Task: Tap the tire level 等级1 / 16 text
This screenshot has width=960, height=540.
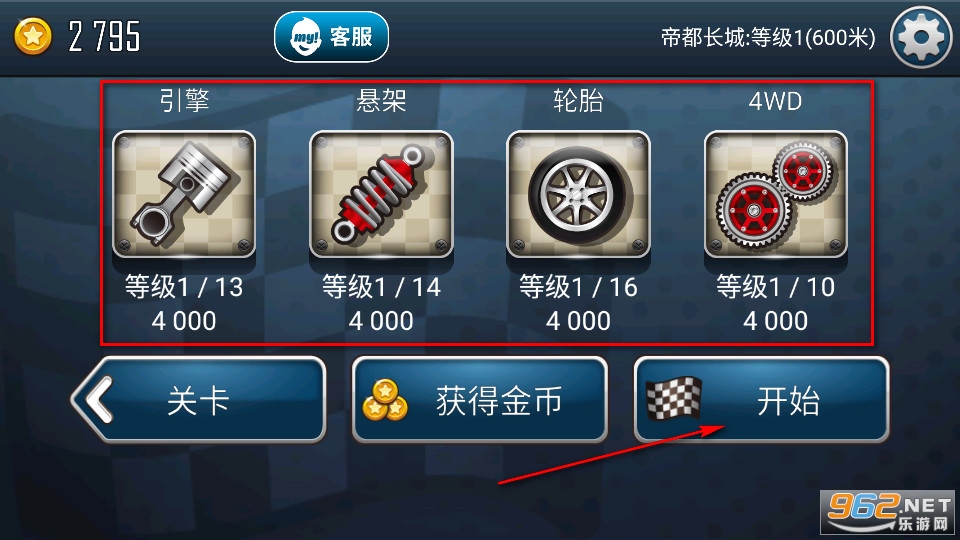Action: point(578,287)
